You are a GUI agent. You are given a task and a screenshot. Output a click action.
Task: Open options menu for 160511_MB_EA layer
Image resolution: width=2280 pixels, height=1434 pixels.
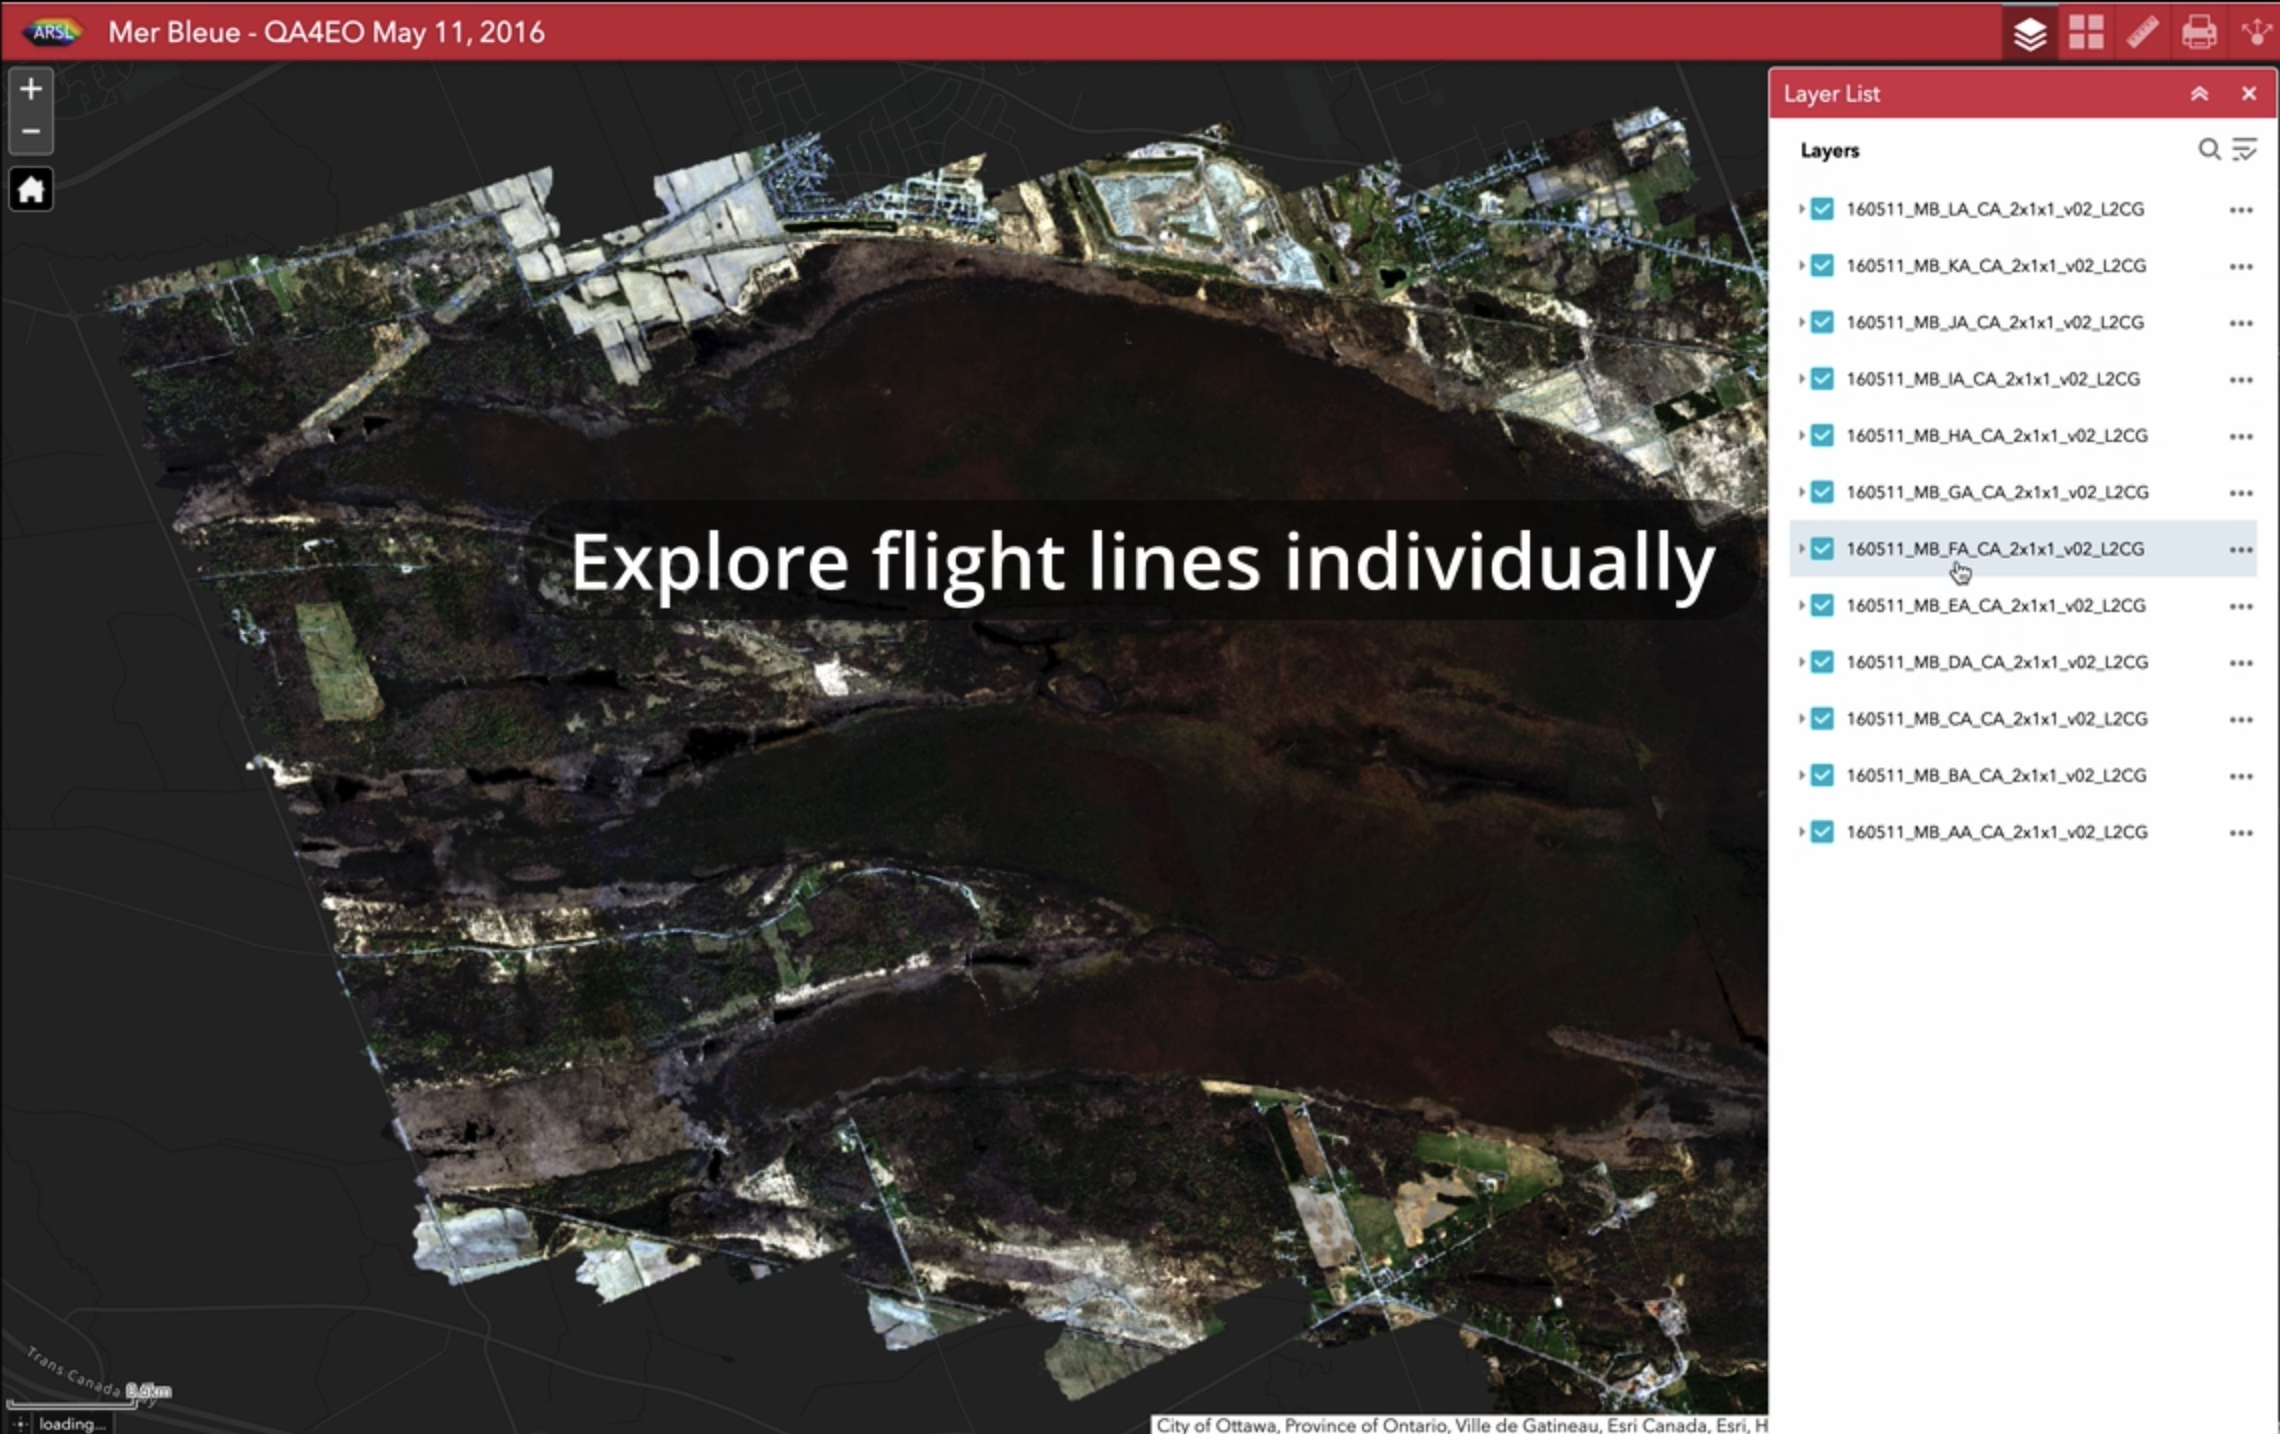pos(2240,607)
